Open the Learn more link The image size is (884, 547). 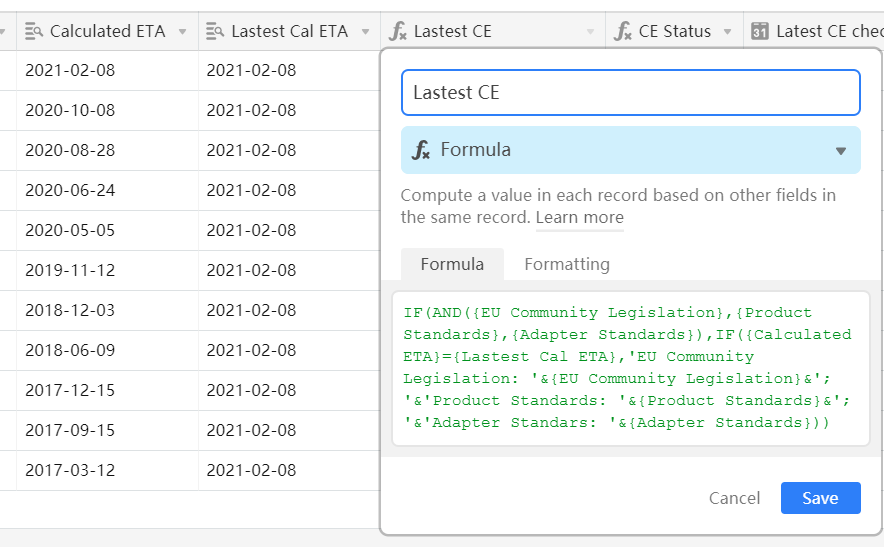tap(580, 217)
